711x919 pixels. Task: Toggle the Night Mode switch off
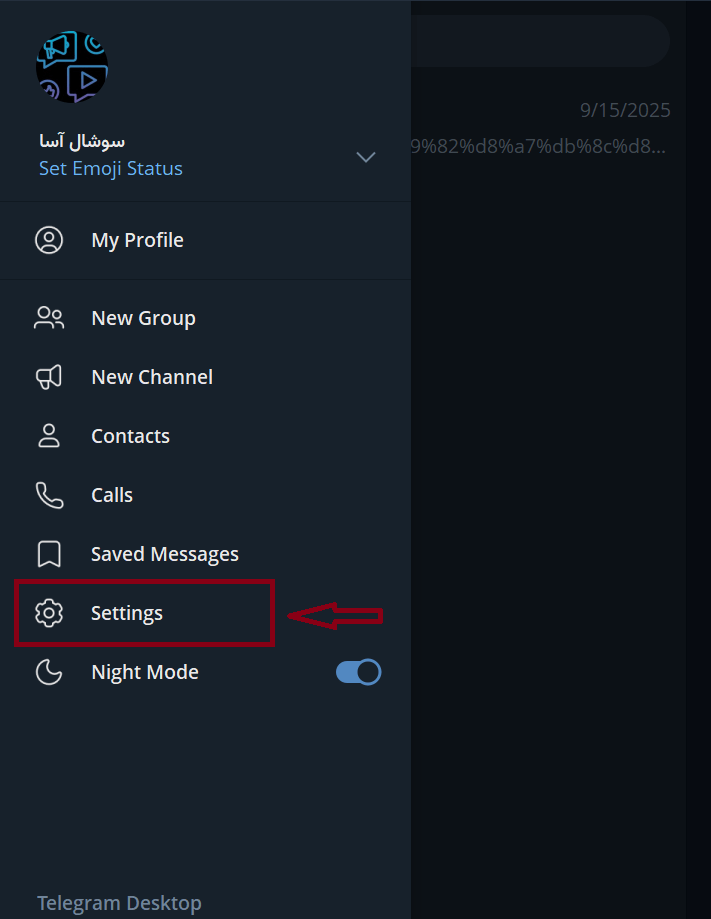click(x=358, y=672)
